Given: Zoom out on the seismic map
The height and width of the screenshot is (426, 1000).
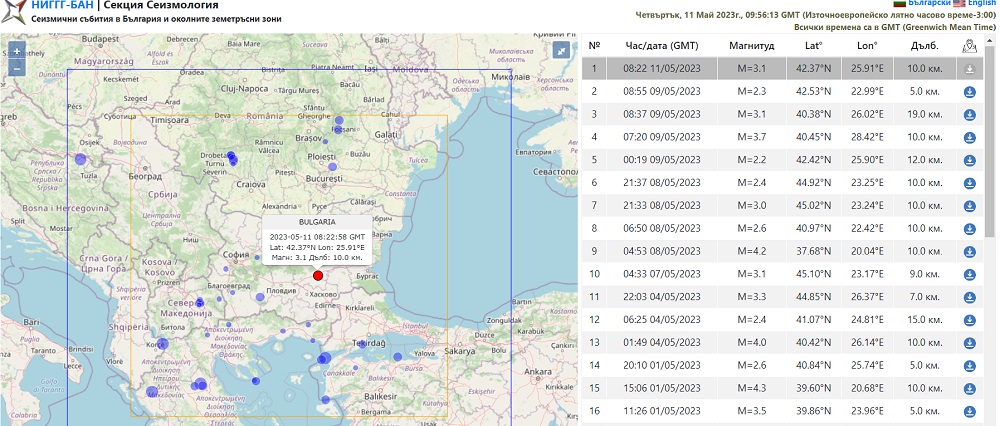Looking at the screenshot, I should click(x=17, y=68).
